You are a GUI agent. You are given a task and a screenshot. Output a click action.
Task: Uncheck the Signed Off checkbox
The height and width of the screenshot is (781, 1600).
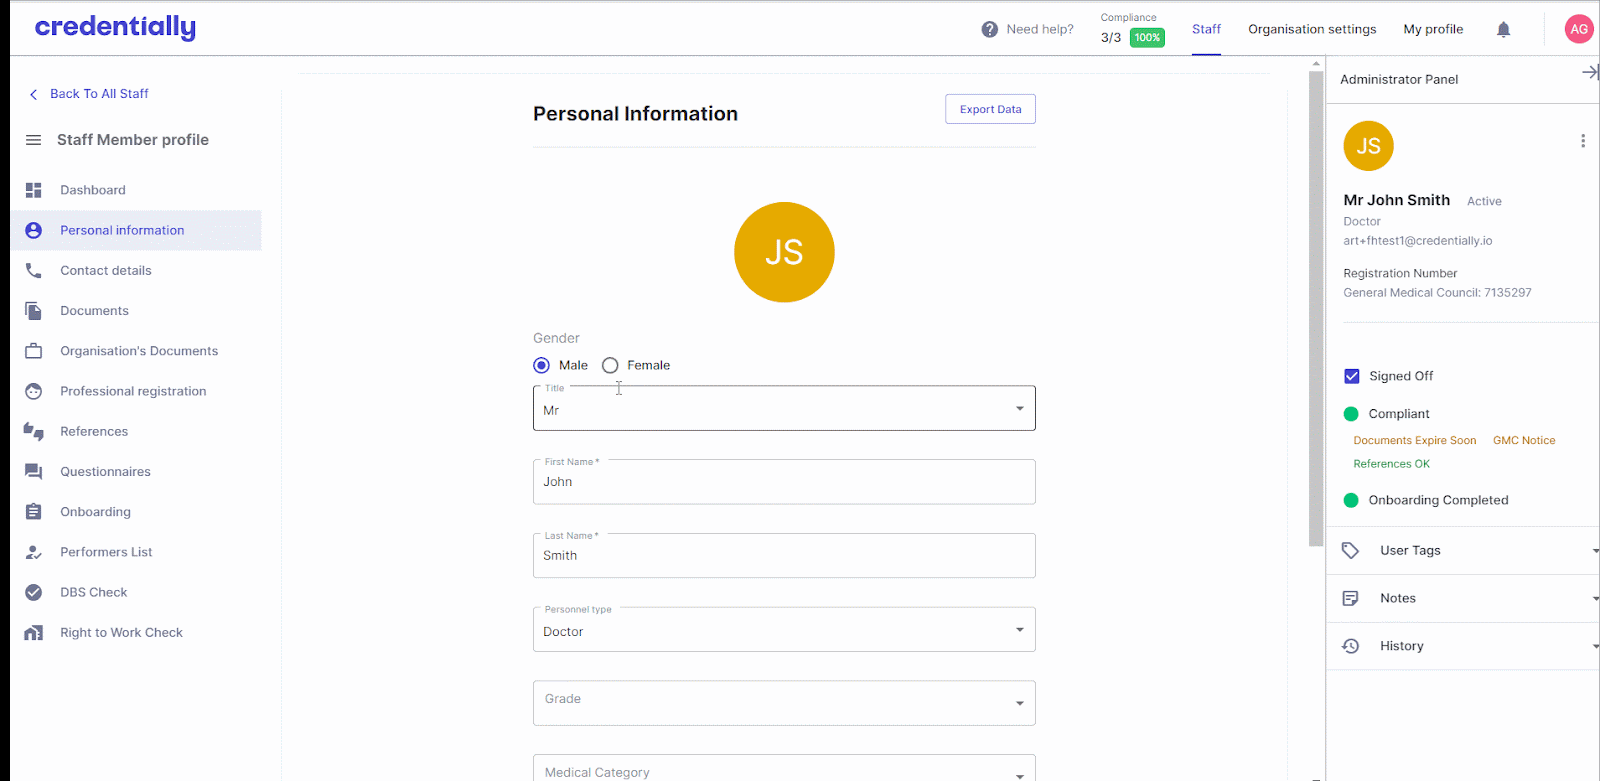[x=1352, y=376]
